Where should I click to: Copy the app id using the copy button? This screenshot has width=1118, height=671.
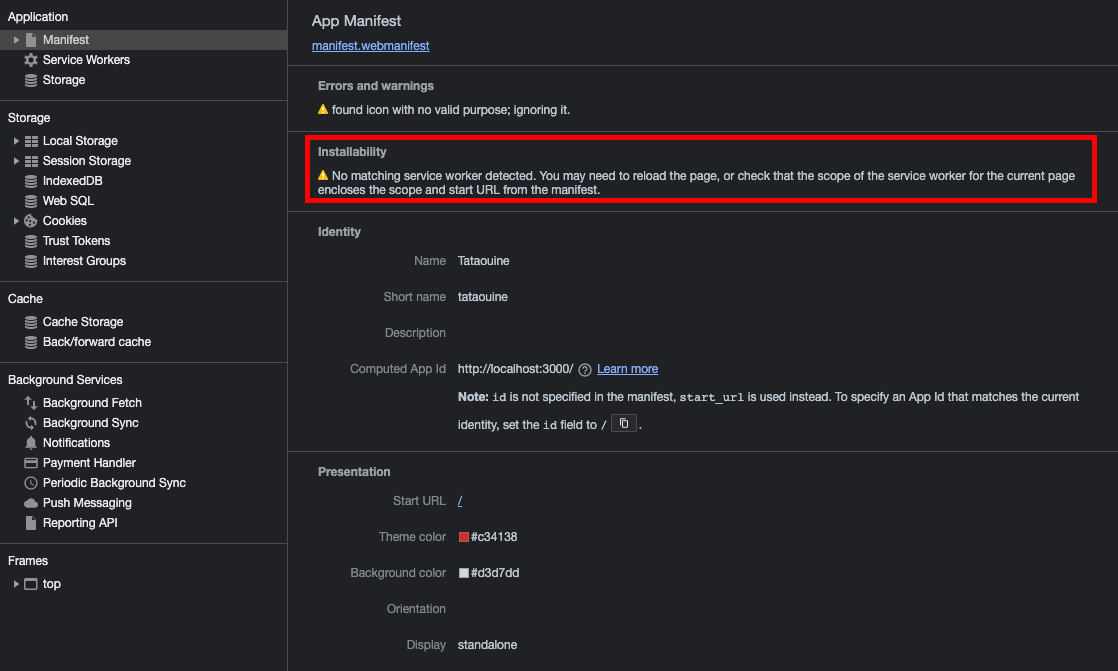click(x=623, y=423)
